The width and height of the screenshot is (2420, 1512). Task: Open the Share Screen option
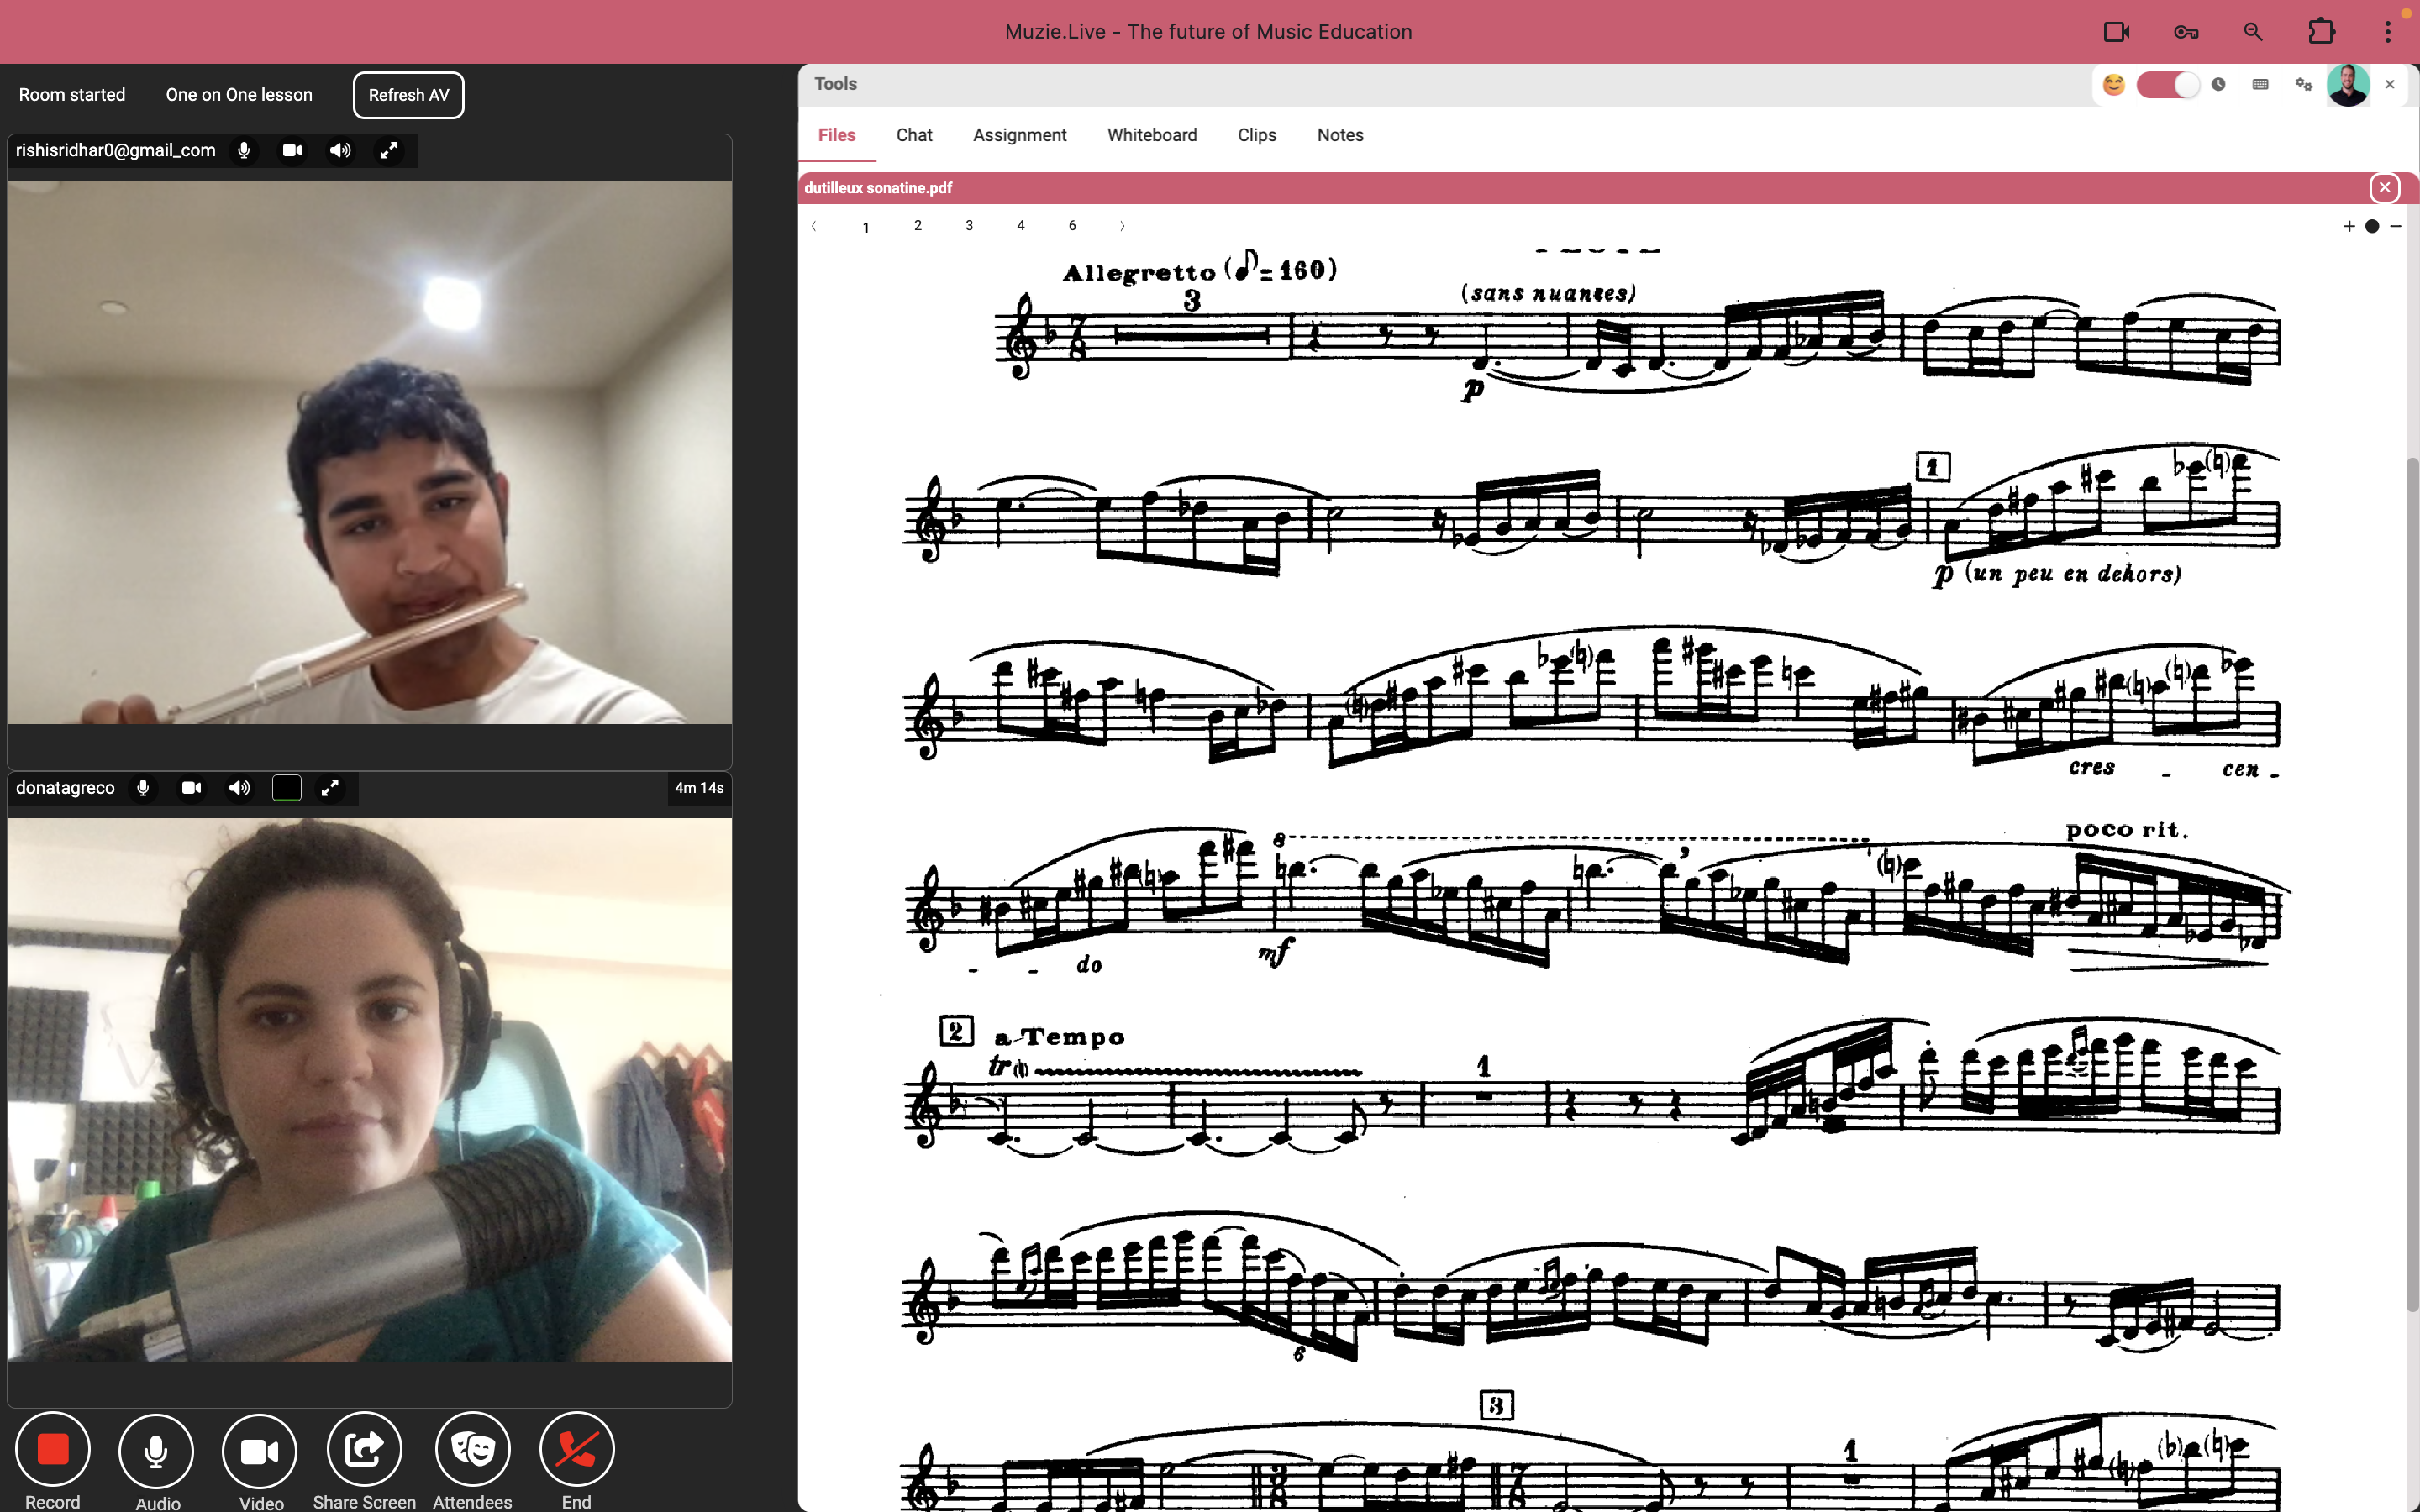[364, 1449]
